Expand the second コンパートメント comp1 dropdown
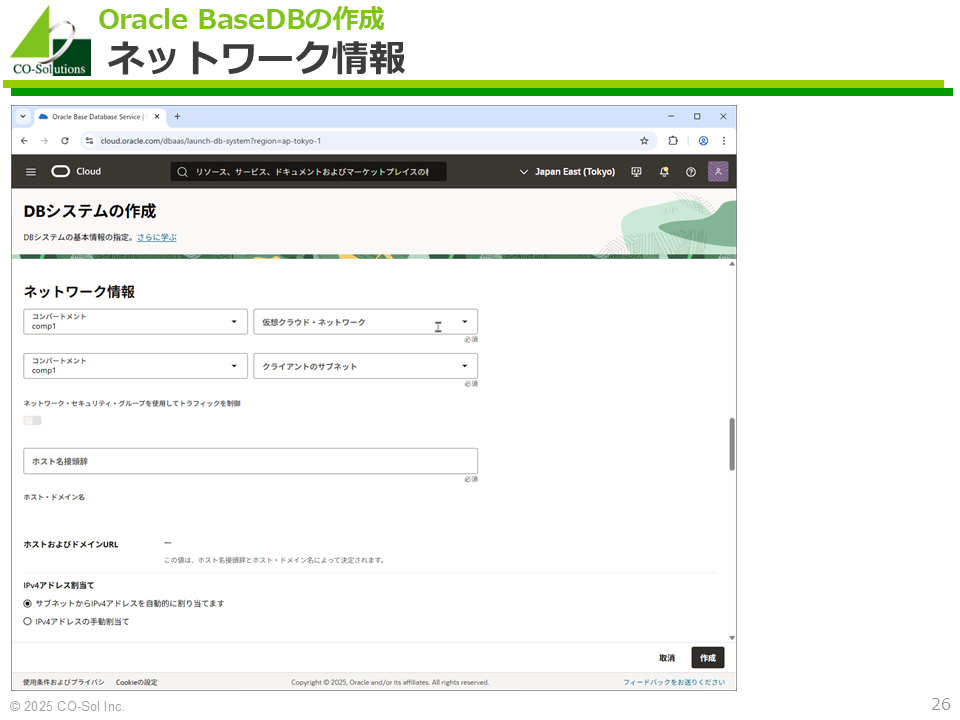The height and width of the screenshot is (720, 960). (x=135, y=366)
